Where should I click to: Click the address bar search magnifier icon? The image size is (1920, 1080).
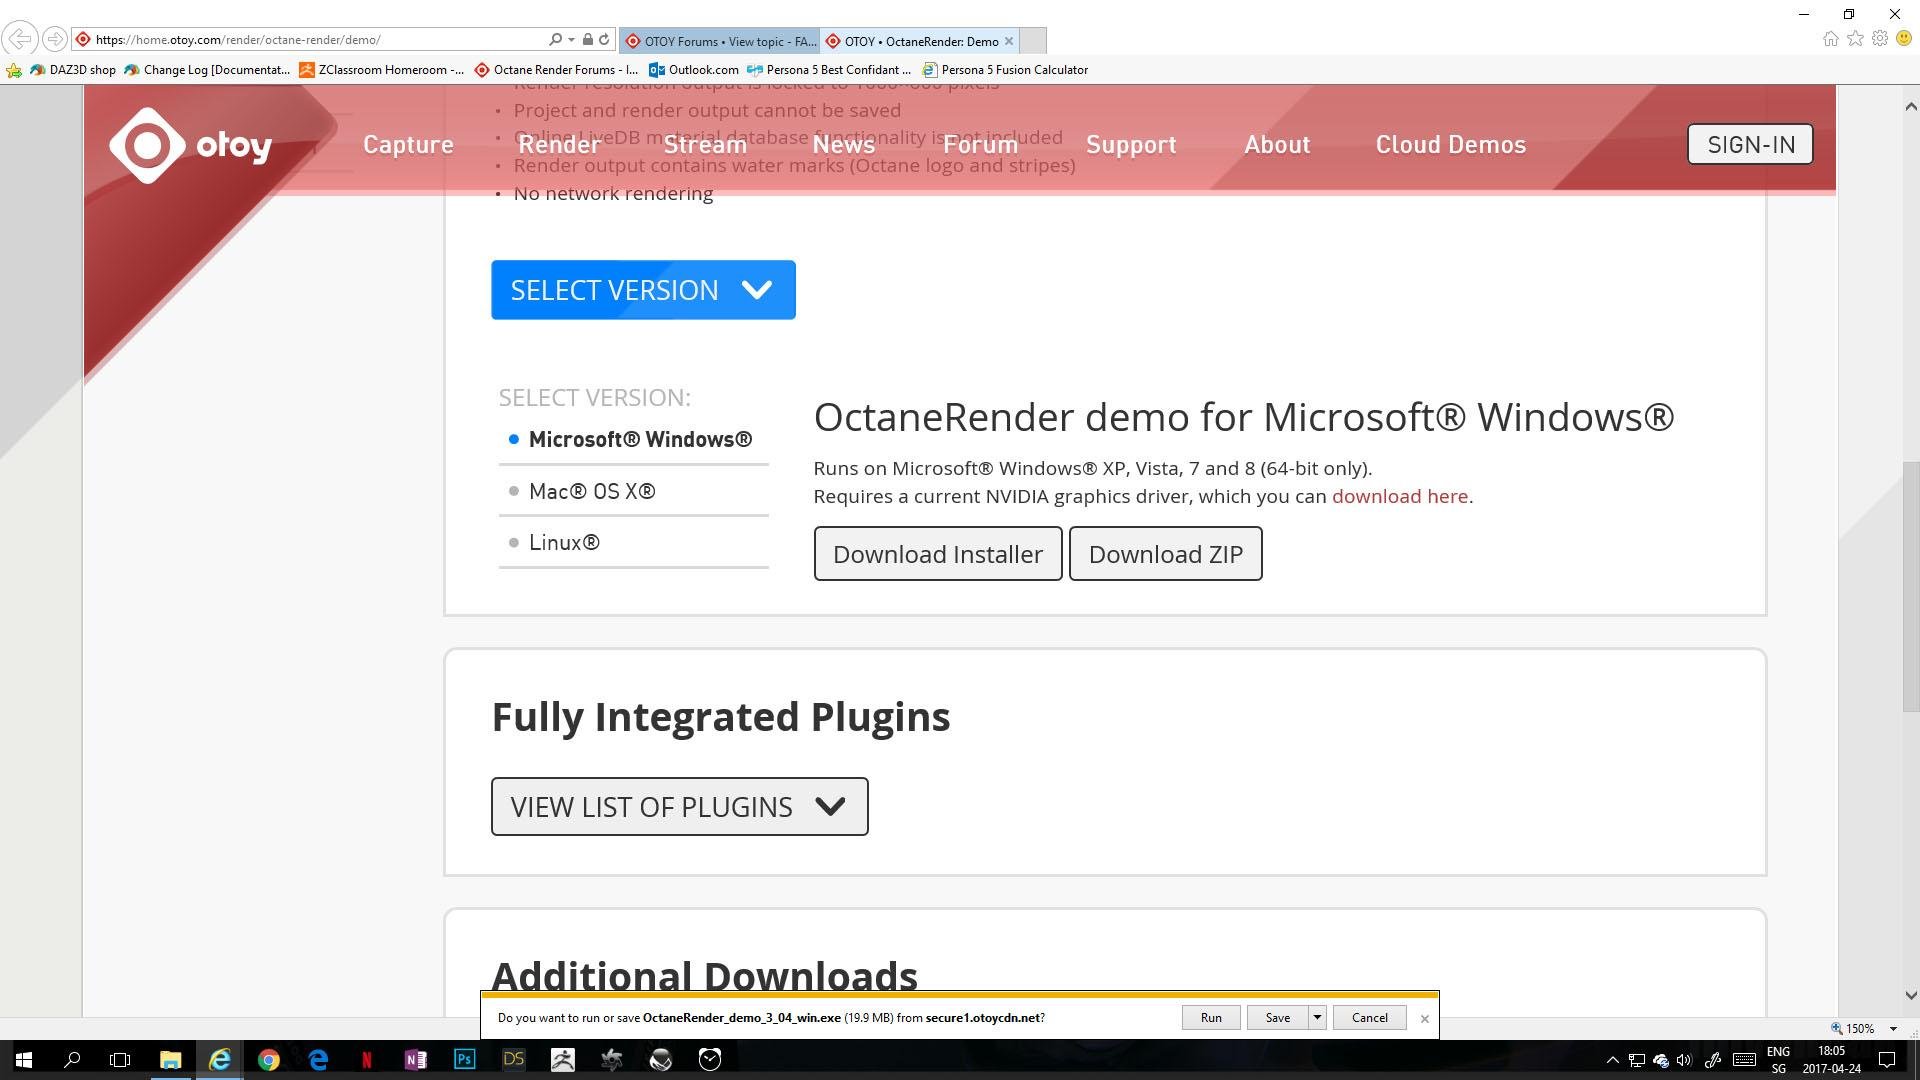555,39
